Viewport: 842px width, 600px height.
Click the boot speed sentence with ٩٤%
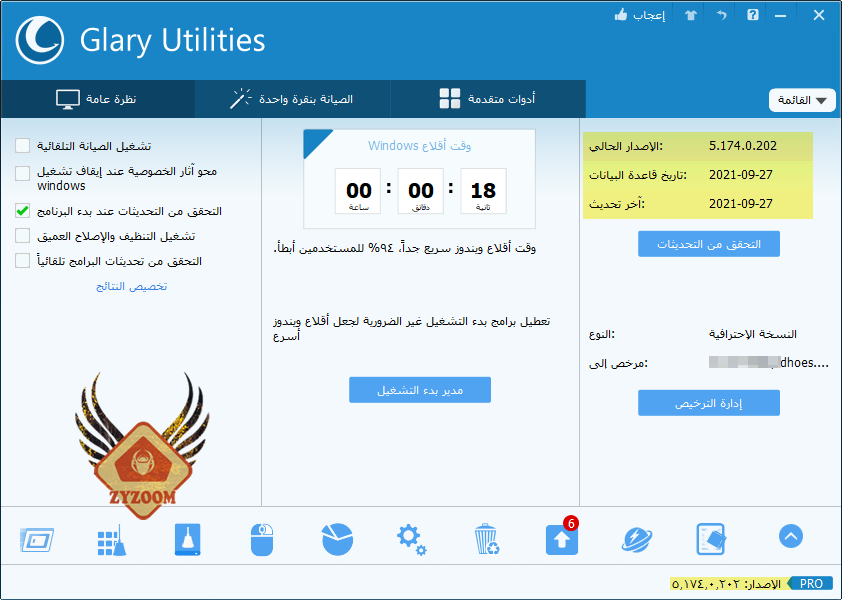[x=404, y=248]
